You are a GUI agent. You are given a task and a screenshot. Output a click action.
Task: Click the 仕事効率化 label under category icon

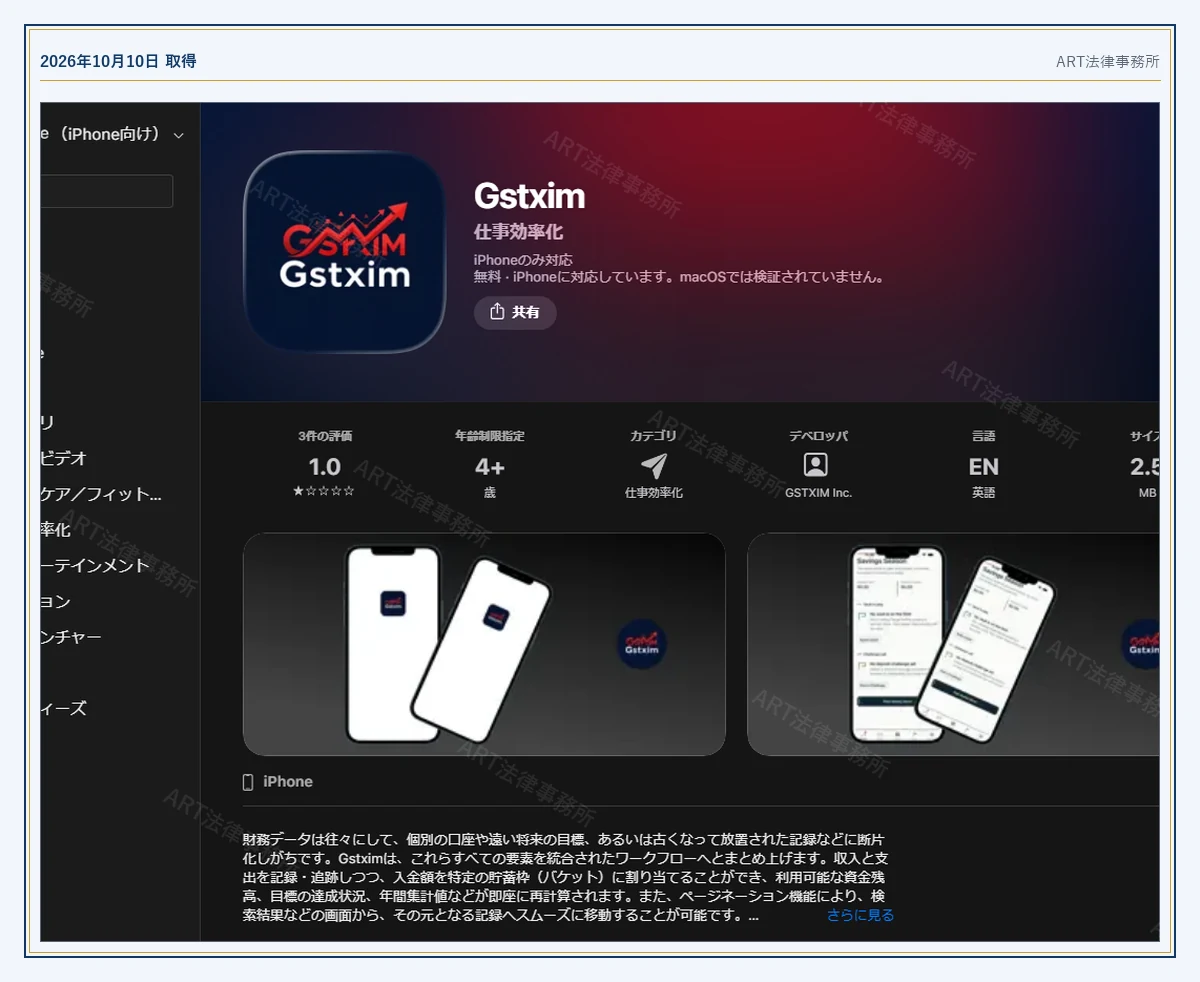[654, 493]
